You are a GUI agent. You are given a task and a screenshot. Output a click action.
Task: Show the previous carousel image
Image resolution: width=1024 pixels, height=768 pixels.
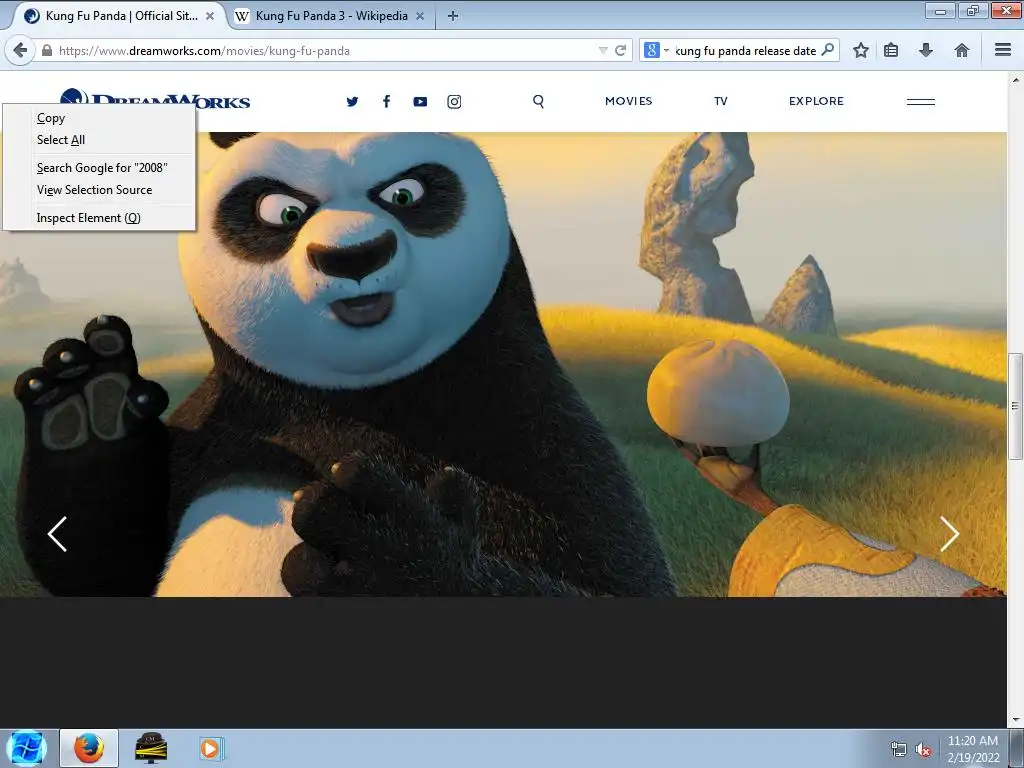pyautogui.click(x=57, y=534)
